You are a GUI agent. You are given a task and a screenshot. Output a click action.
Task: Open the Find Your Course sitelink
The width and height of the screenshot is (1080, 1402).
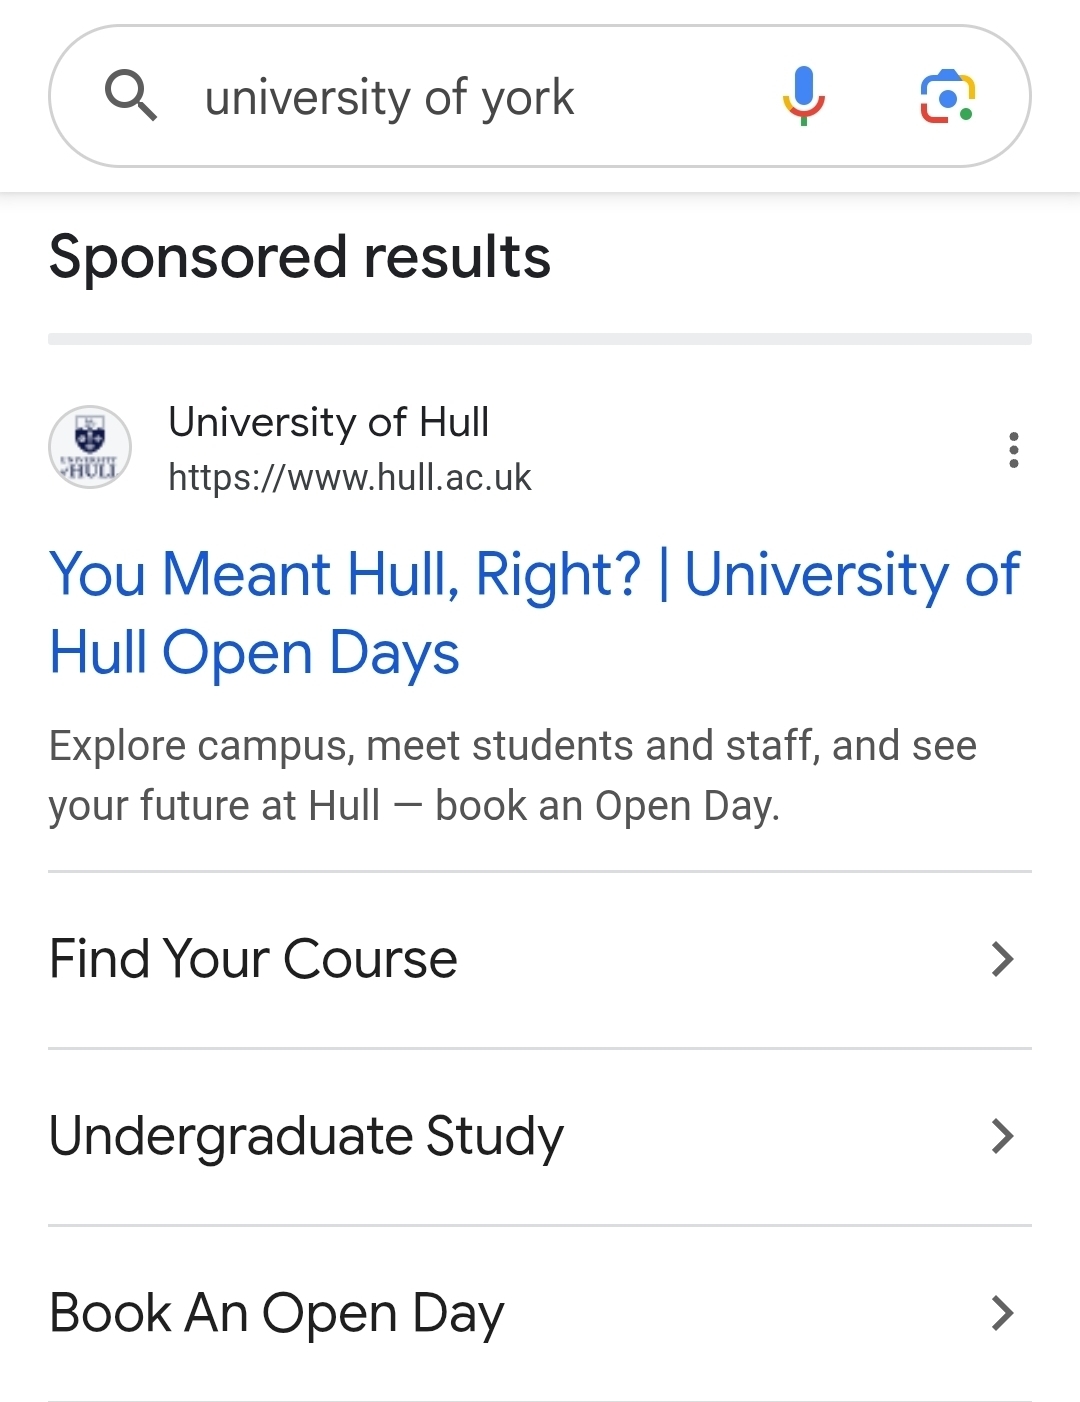(x=253, y=959)
